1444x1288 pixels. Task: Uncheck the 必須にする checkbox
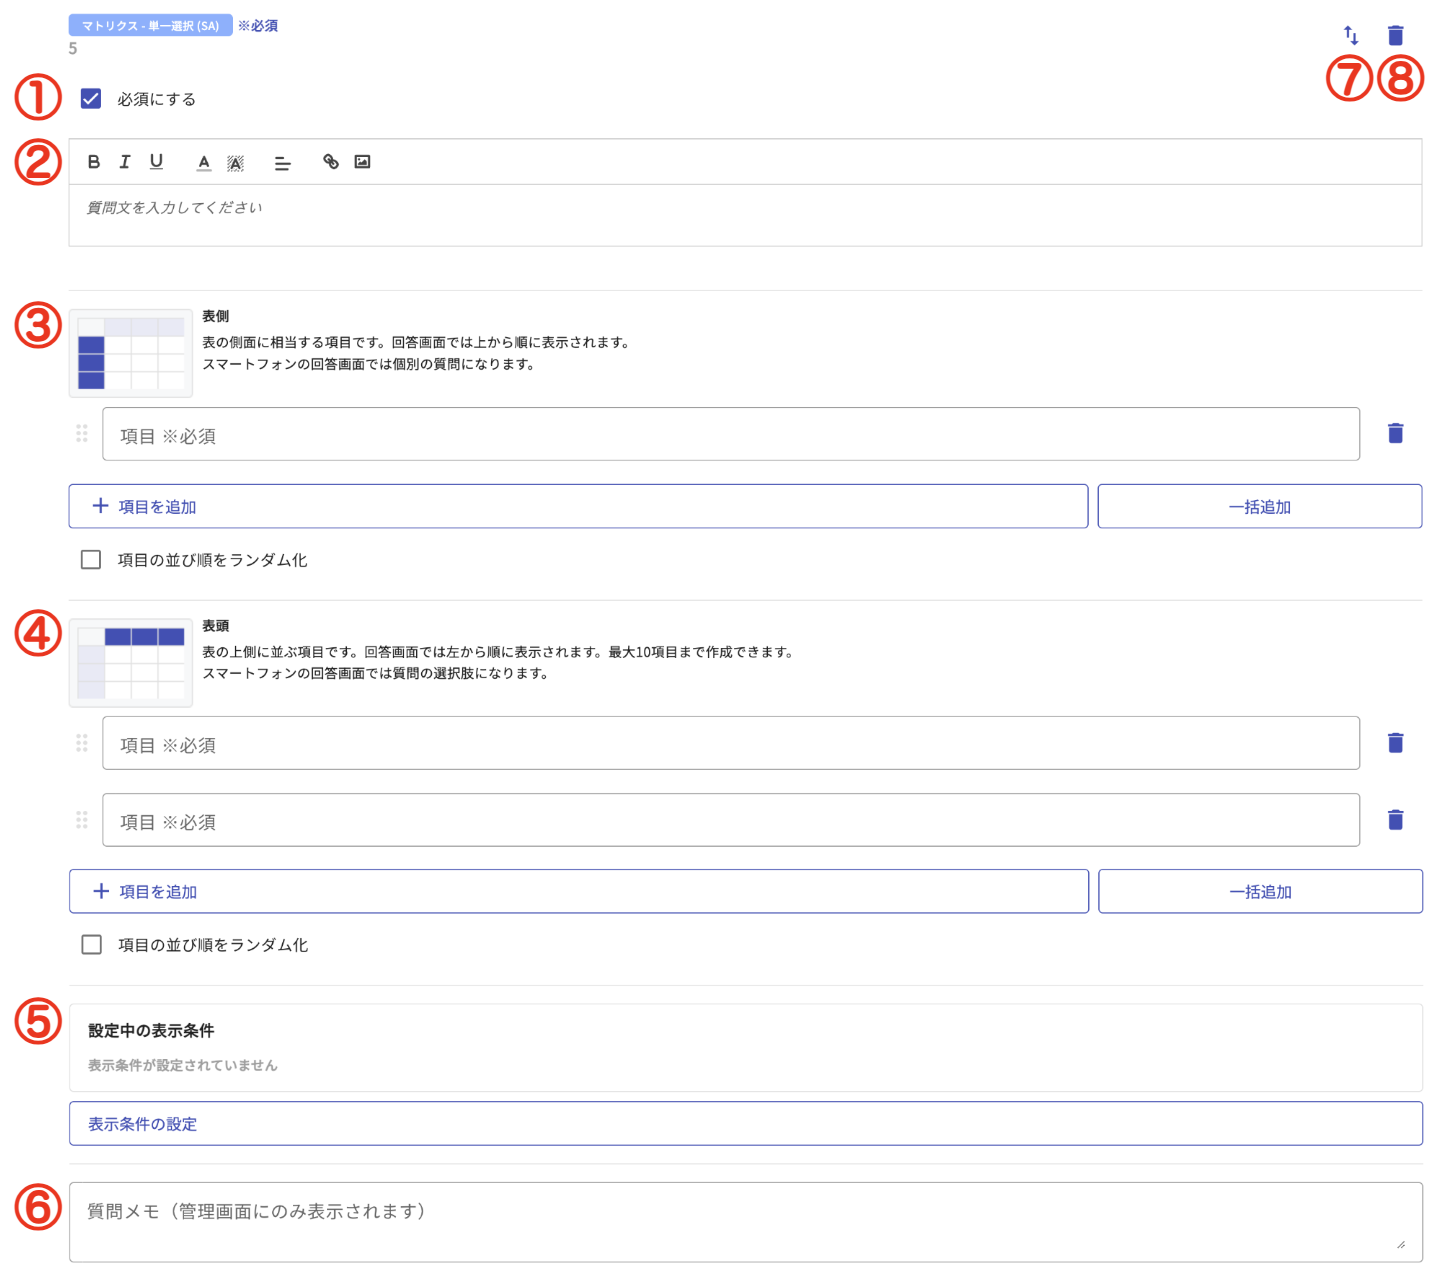(x=91, y=98)
